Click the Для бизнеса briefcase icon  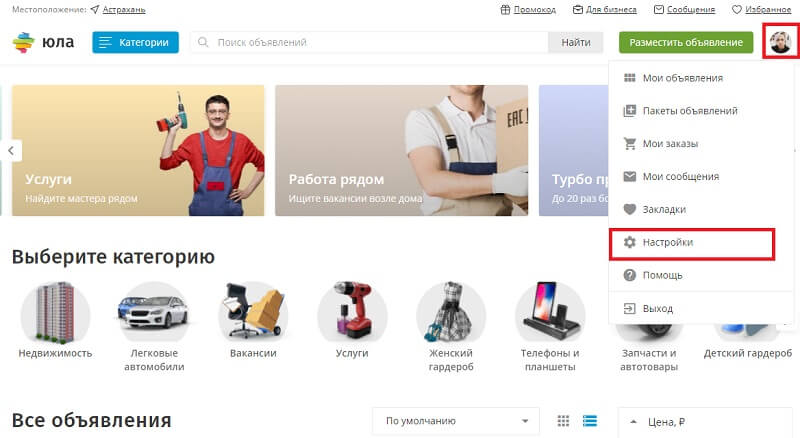[578, 10]
